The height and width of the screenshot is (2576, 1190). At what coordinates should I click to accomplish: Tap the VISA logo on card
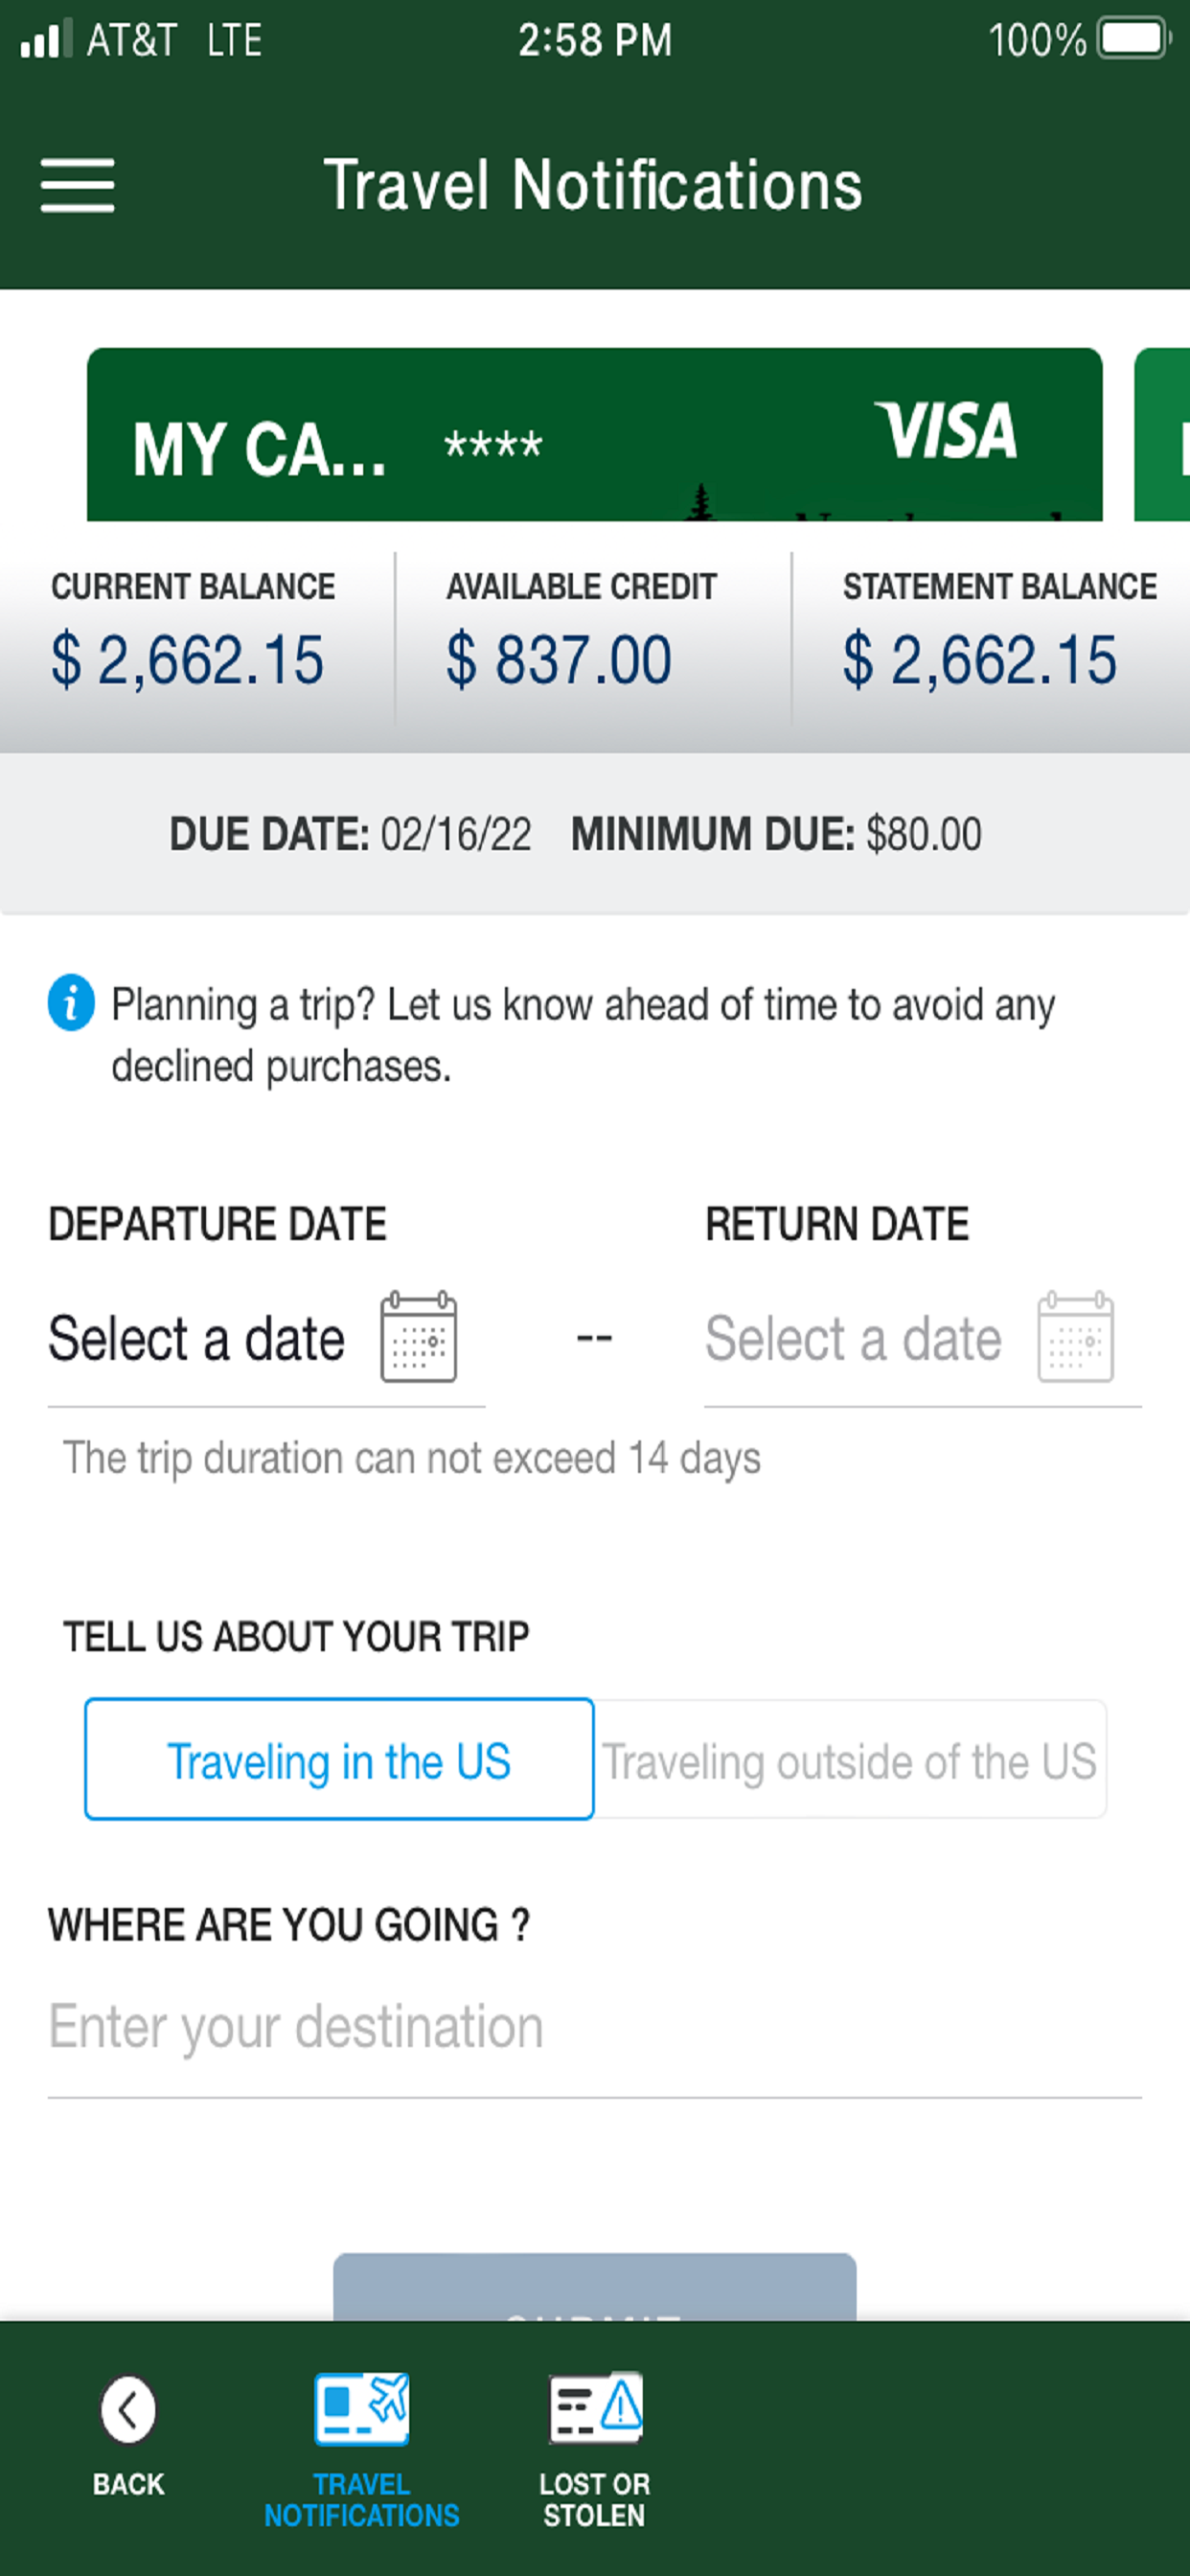coord(945,431)
